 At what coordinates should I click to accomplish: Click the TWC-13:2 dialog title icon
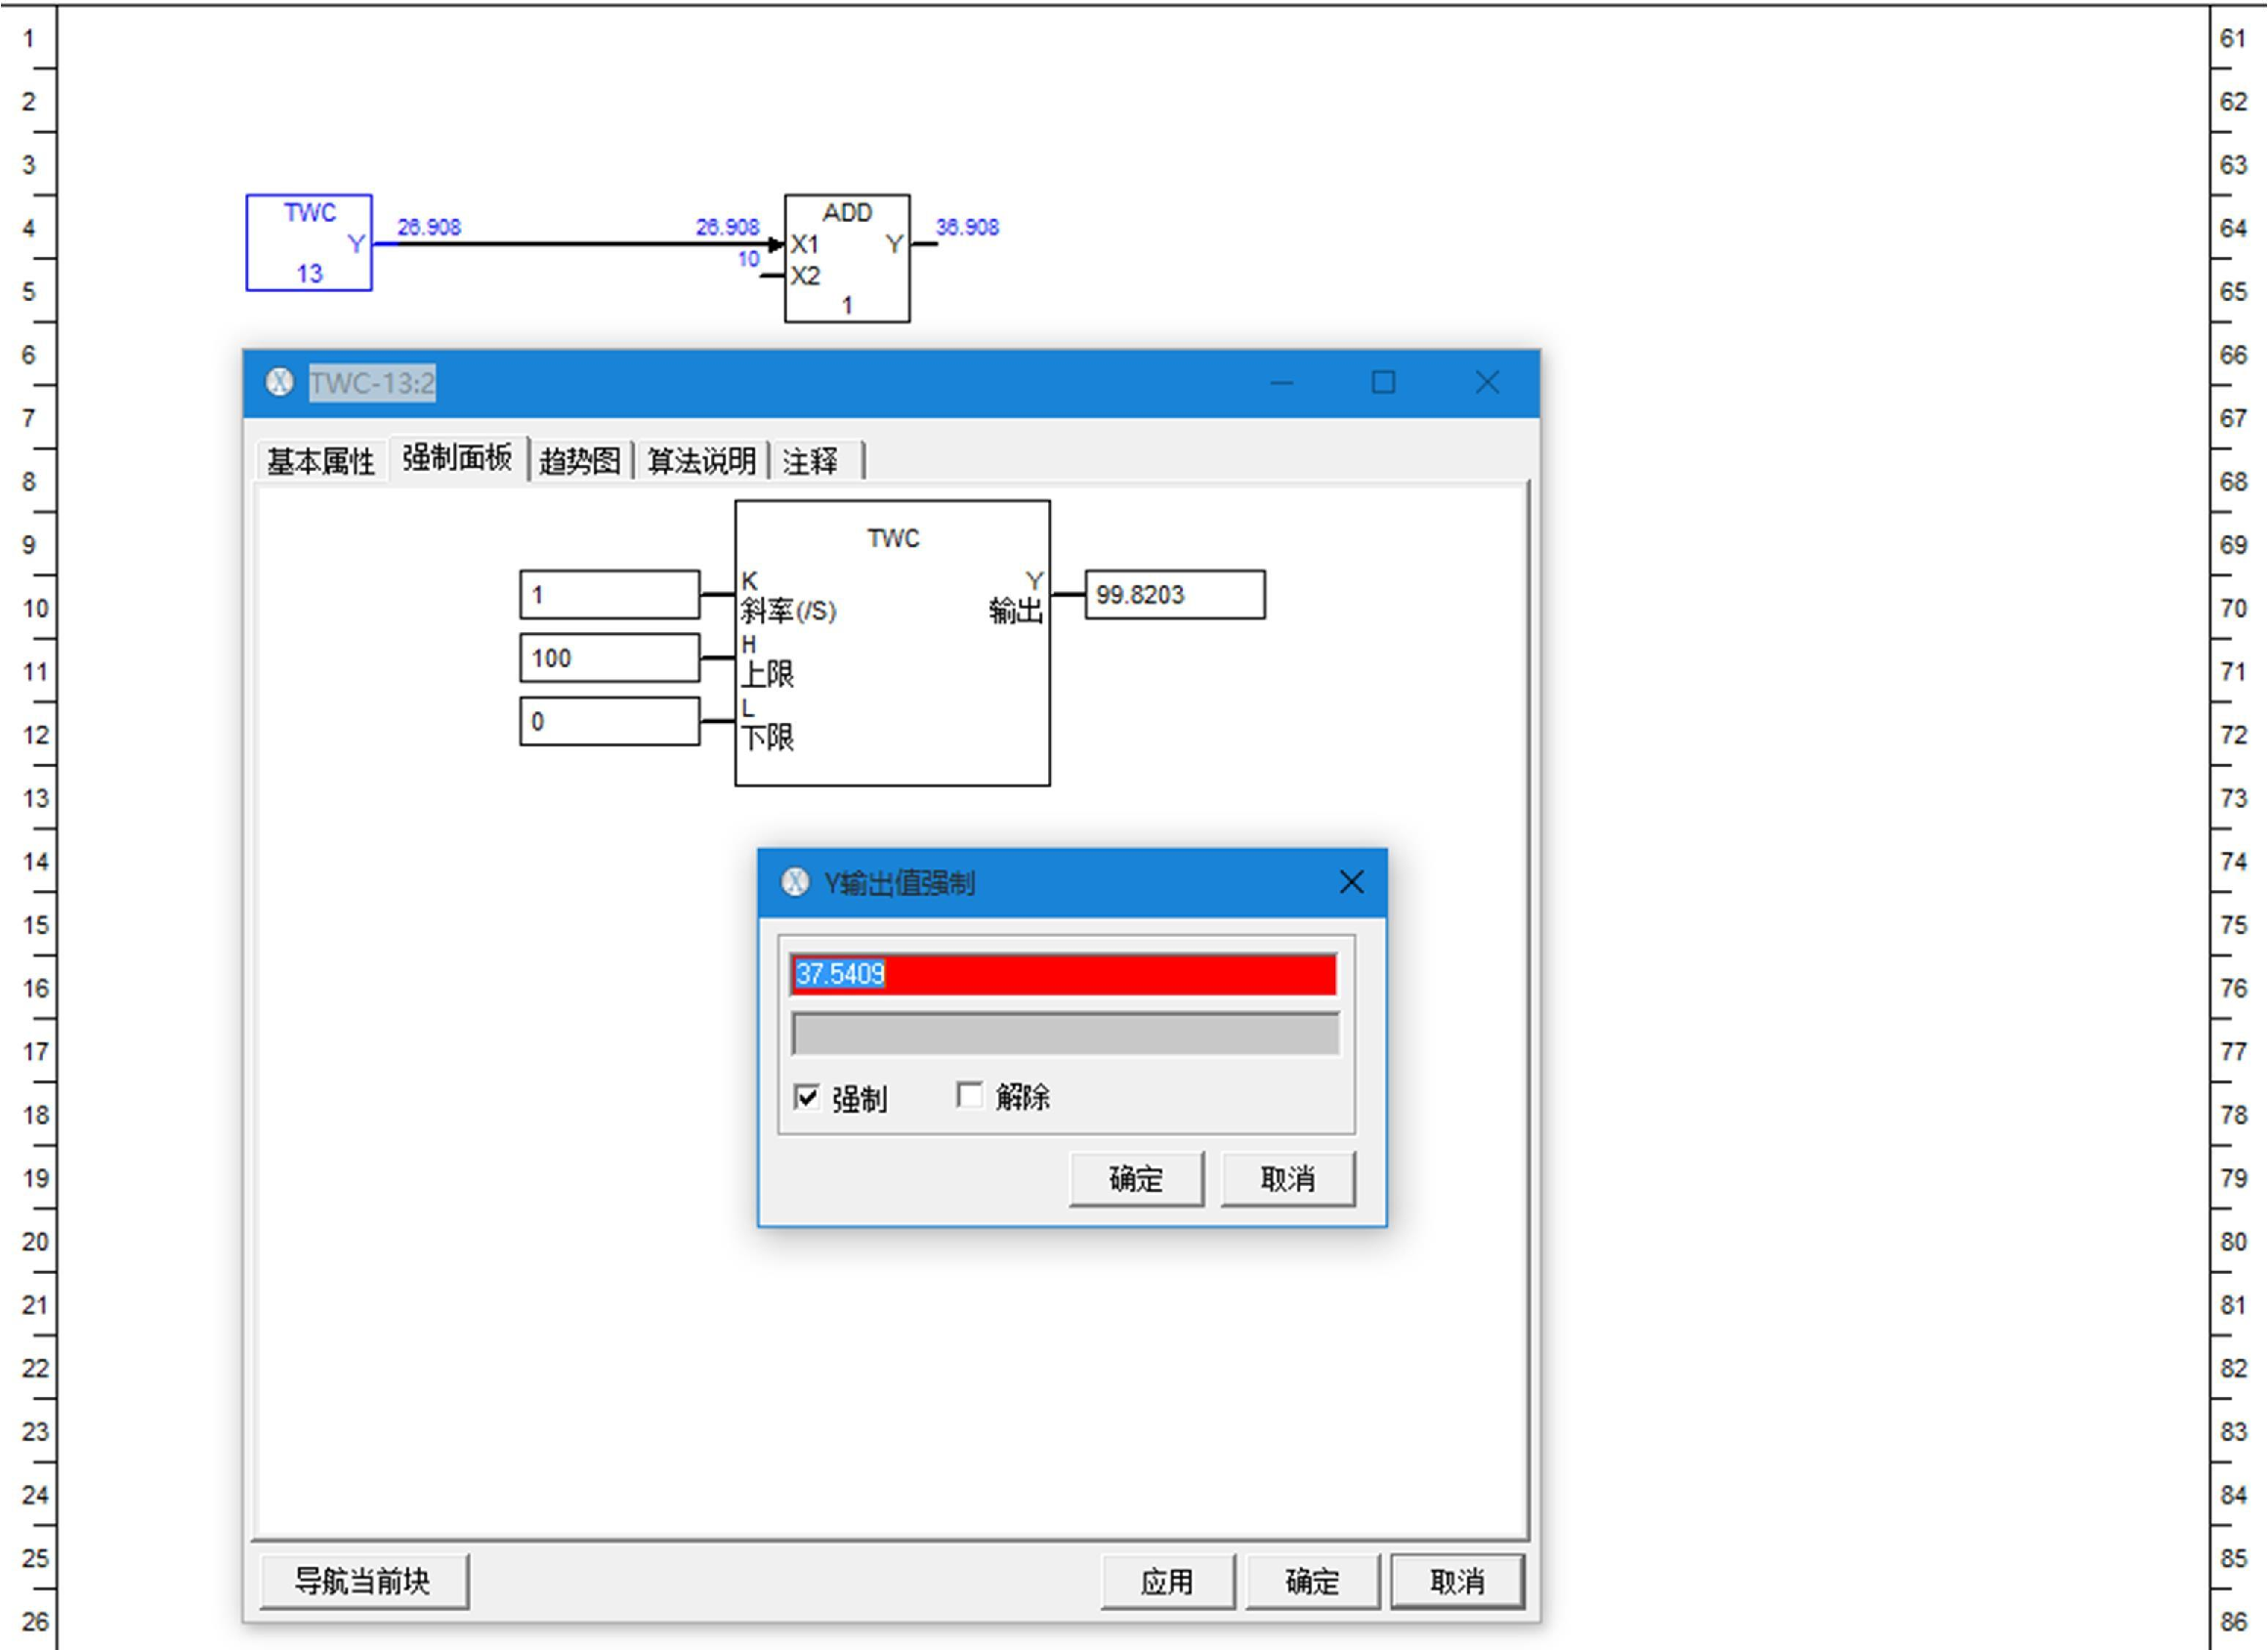280,382
